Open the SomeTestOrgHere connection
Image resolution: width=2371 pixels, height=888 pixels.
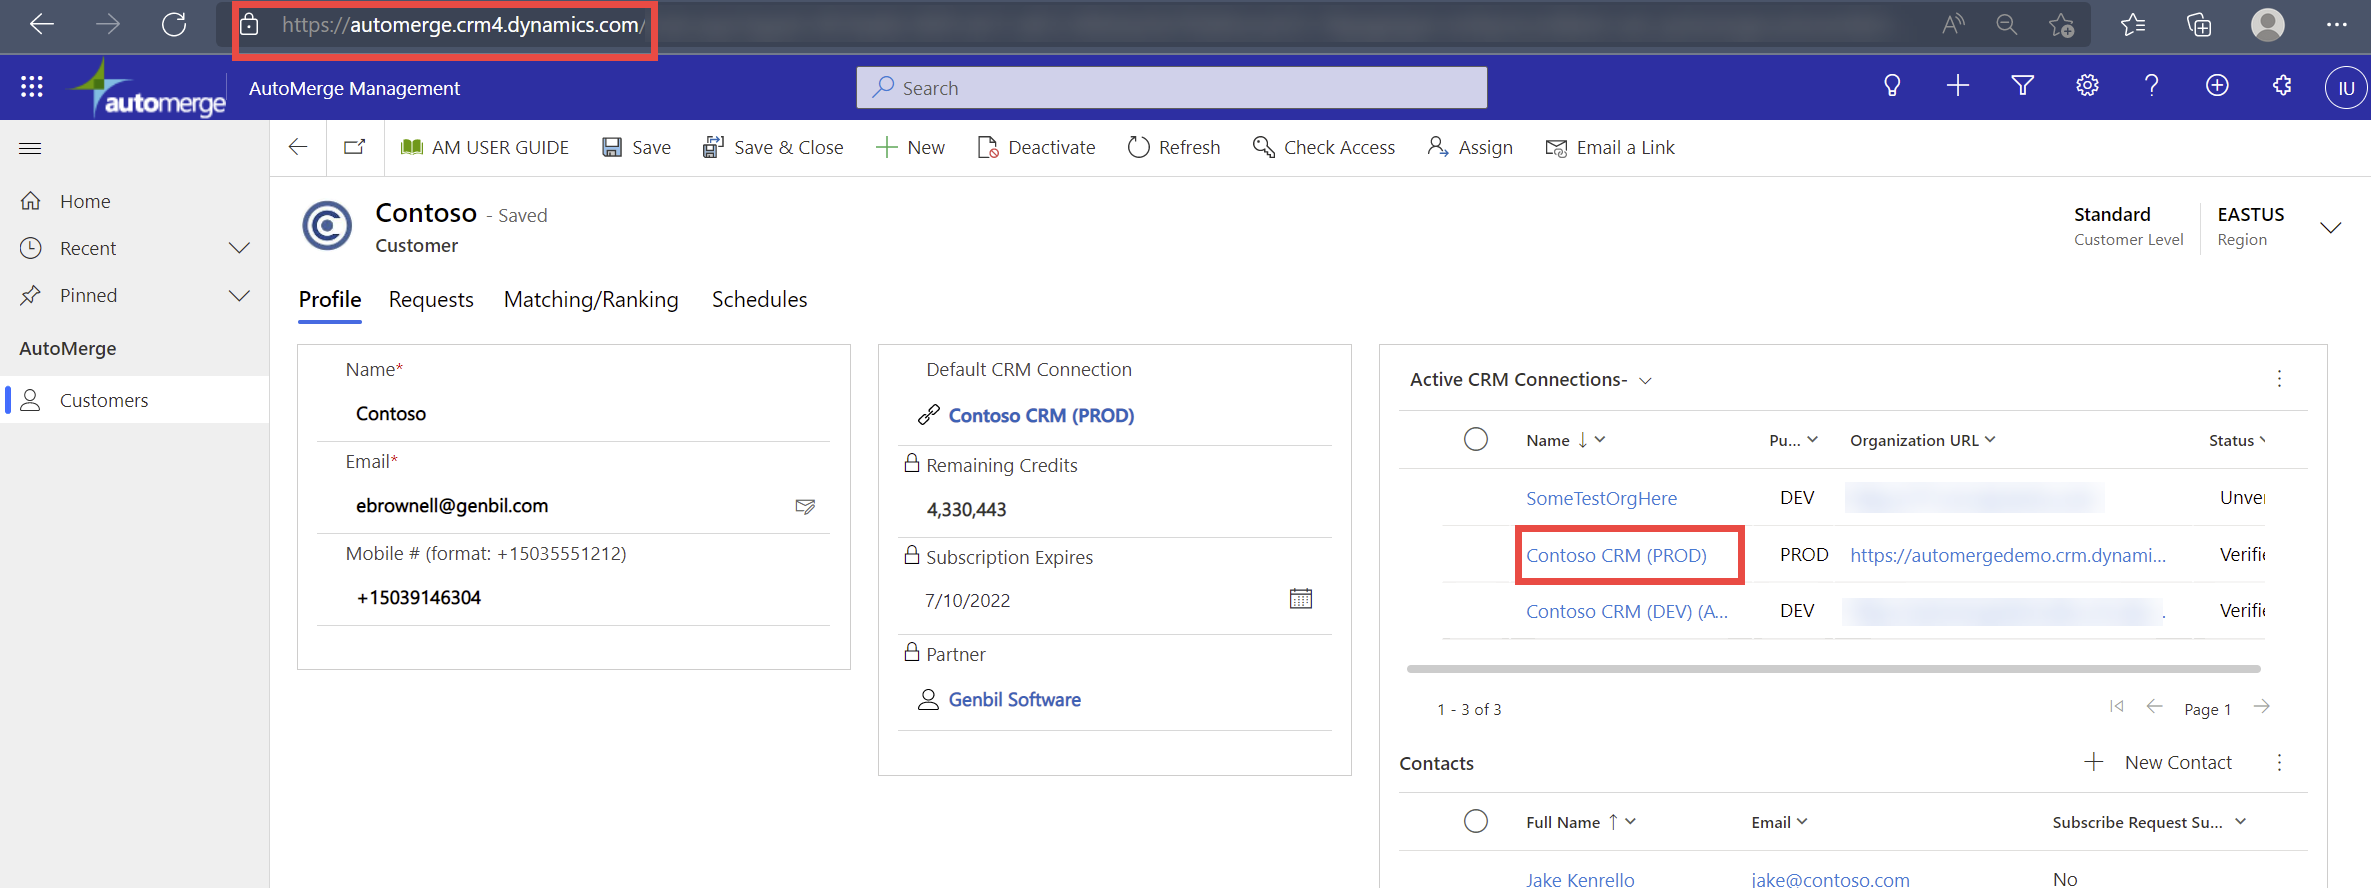1601,498
